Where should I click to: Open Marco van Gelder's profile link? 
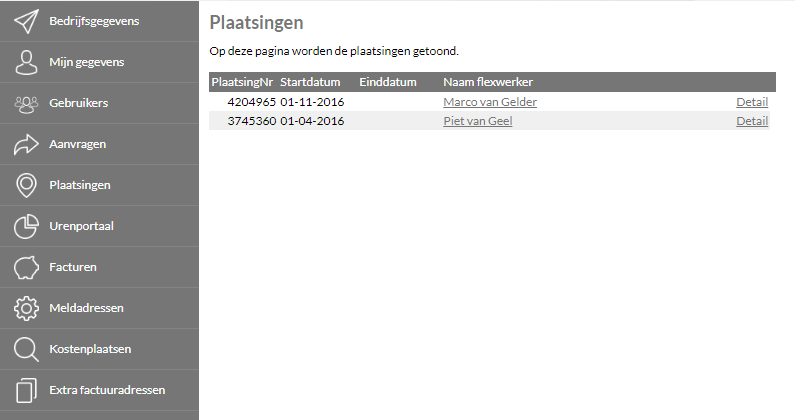(x=490, y=102)
